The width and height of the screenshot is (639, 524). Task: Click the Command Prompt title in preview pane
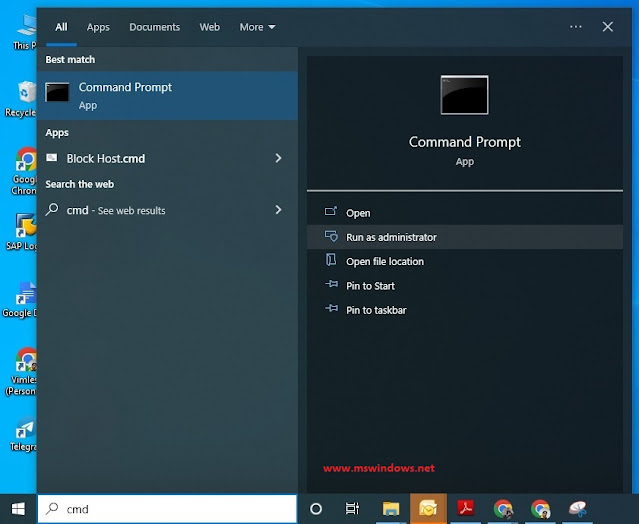coord(465,142)
